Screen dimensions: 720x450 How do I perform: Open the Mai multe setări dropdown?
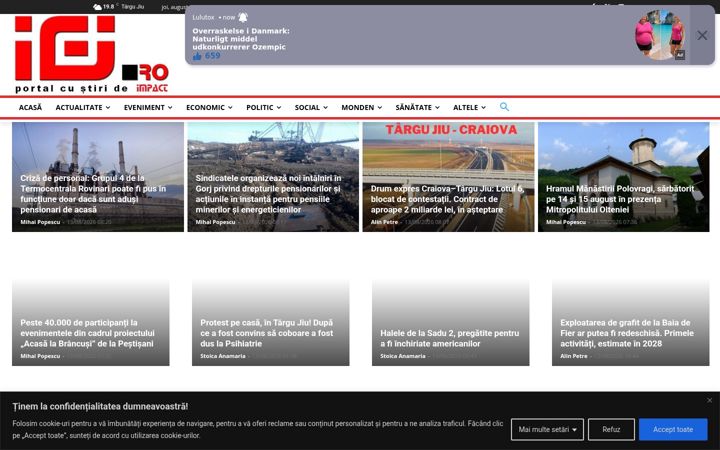[547, 429]
